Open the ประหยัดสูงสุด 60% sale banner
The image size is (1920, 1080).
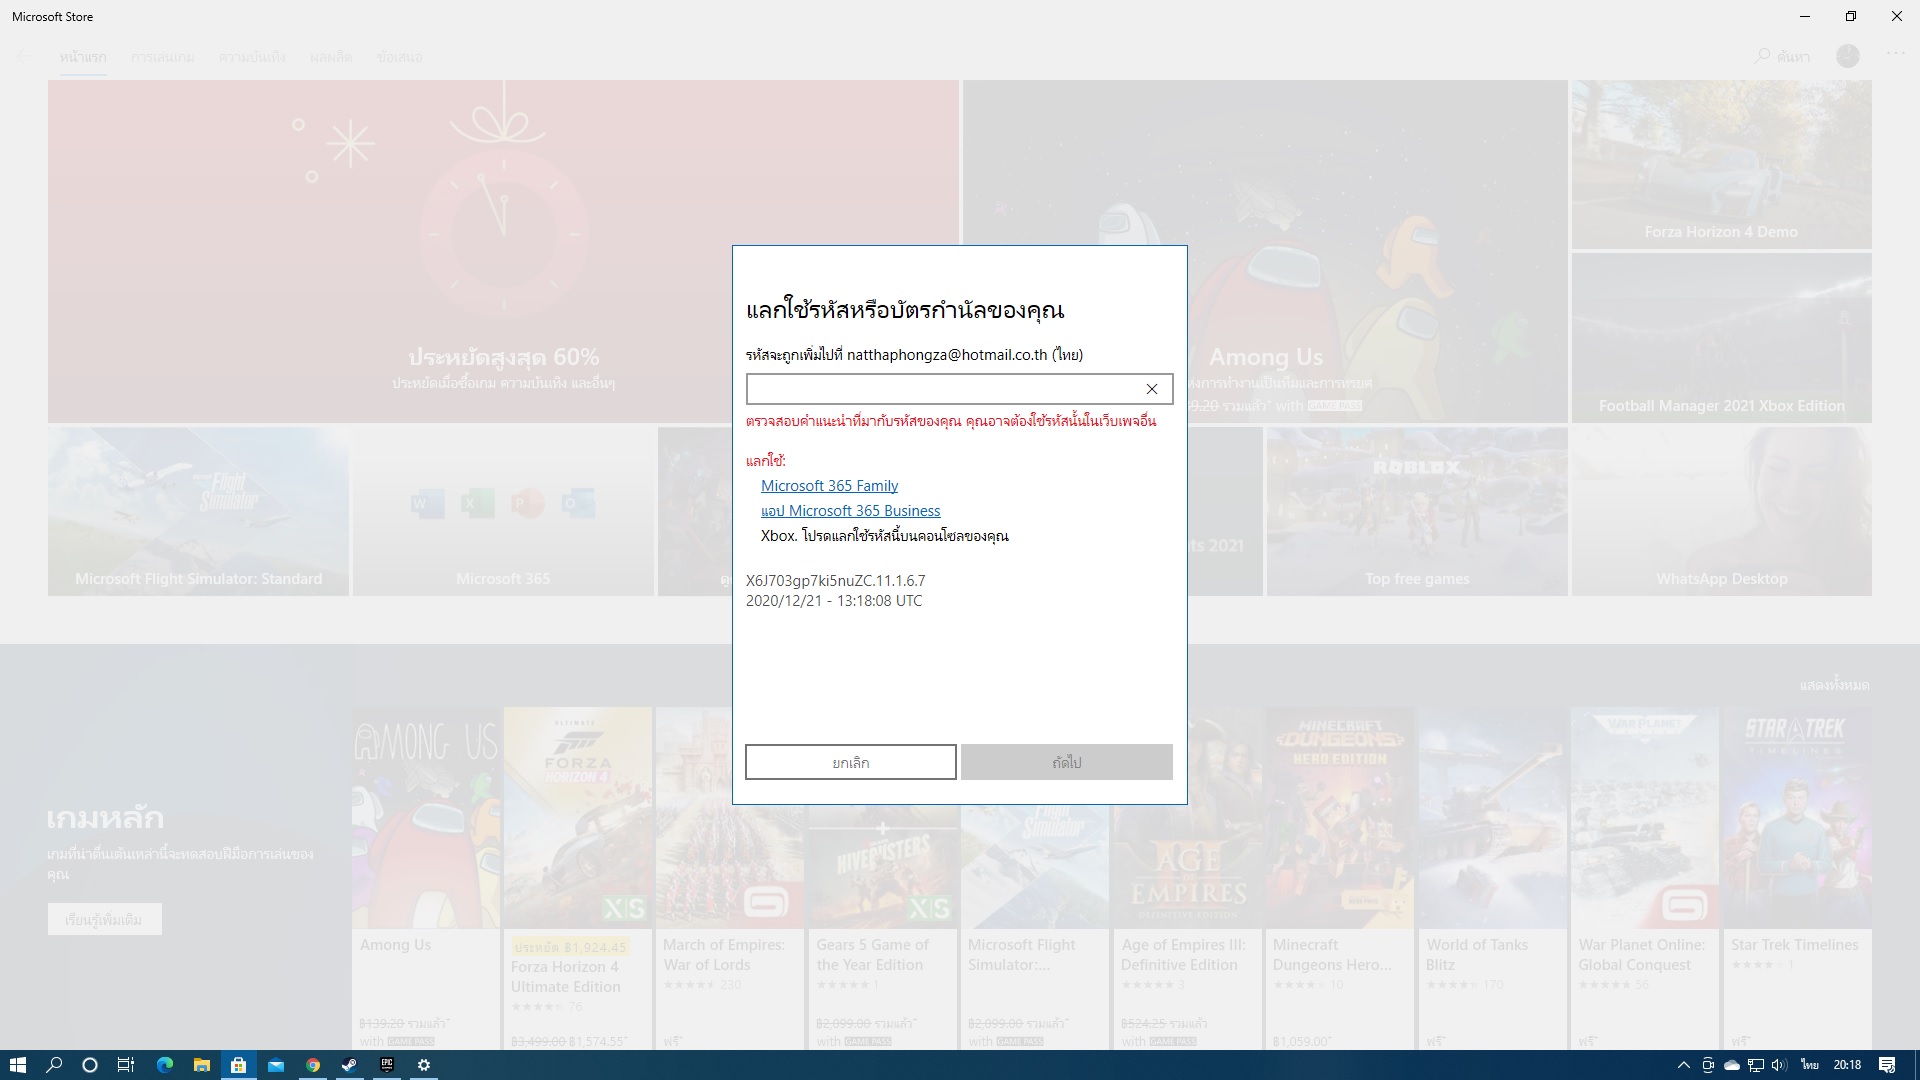click(x=503, y=252)
